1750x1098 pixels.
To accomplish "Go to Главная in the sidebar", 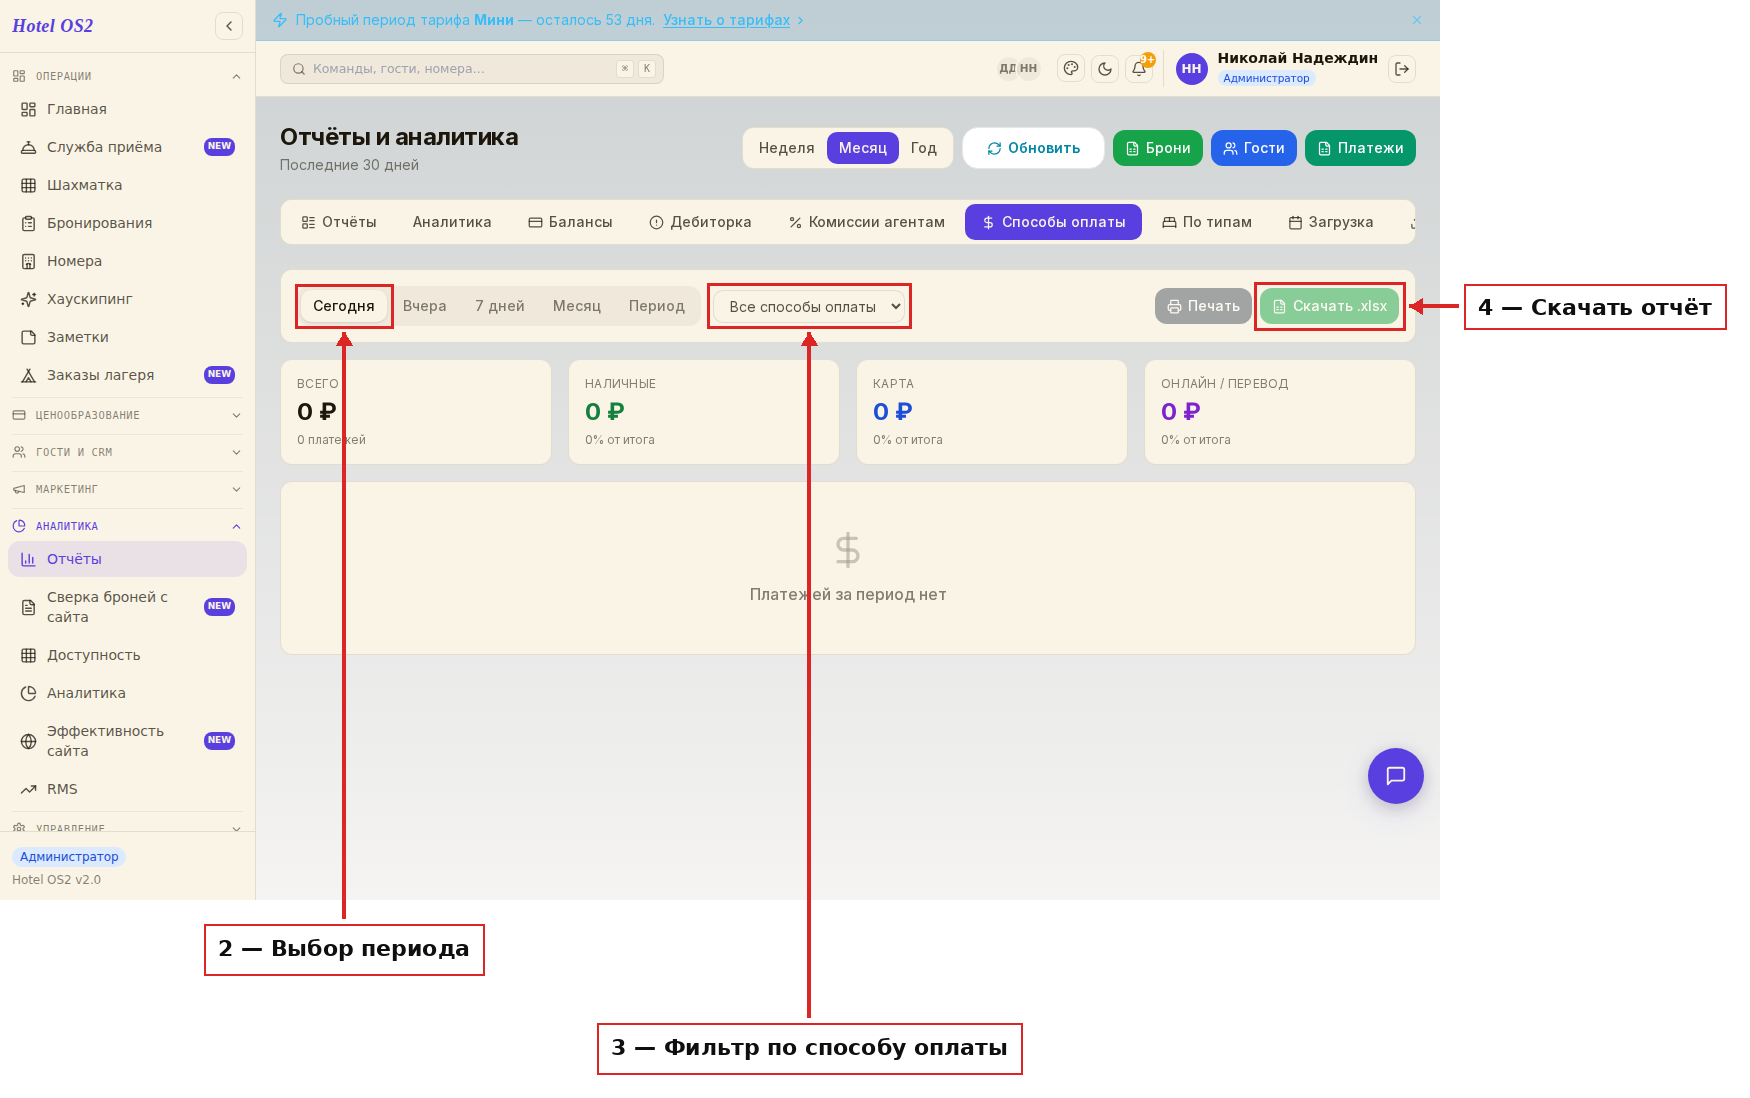I will tap(127, 109).
